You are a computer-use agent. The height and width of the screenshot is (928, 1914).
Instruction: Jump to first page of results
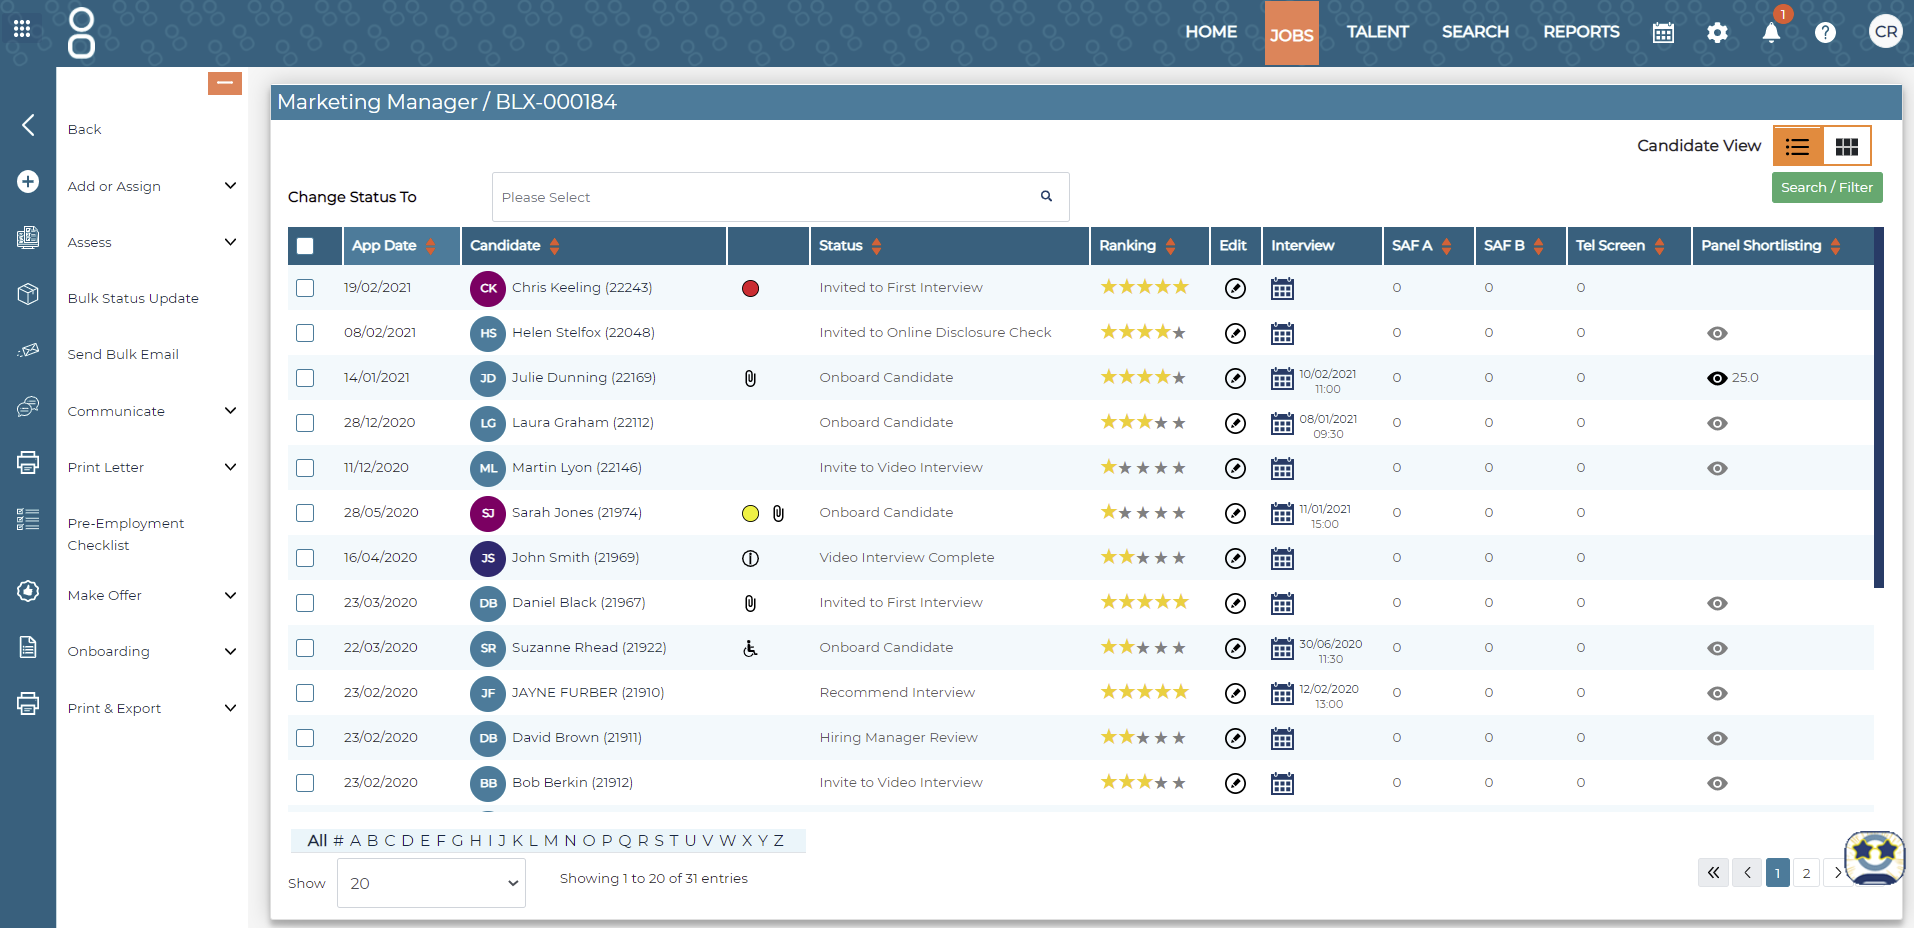pyautogui.click(x=1713, y=873)
